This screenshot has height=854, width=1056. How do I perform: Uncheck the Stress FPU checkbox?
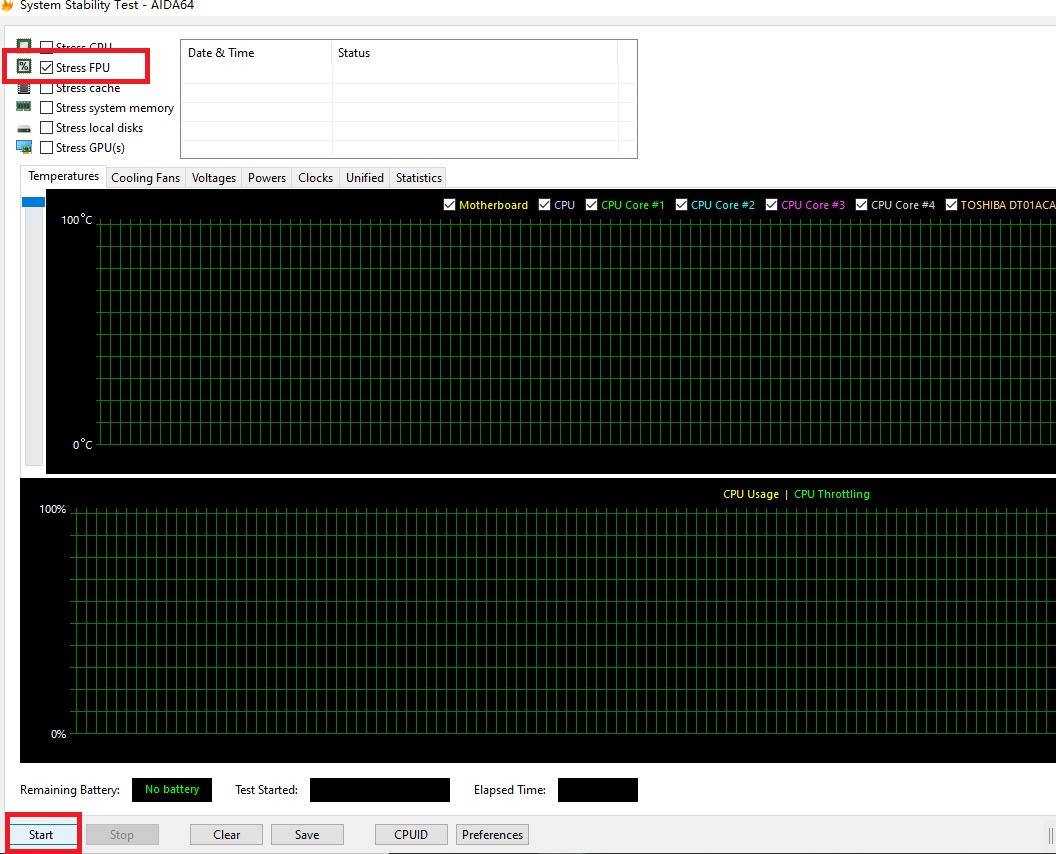pos(46,67)
